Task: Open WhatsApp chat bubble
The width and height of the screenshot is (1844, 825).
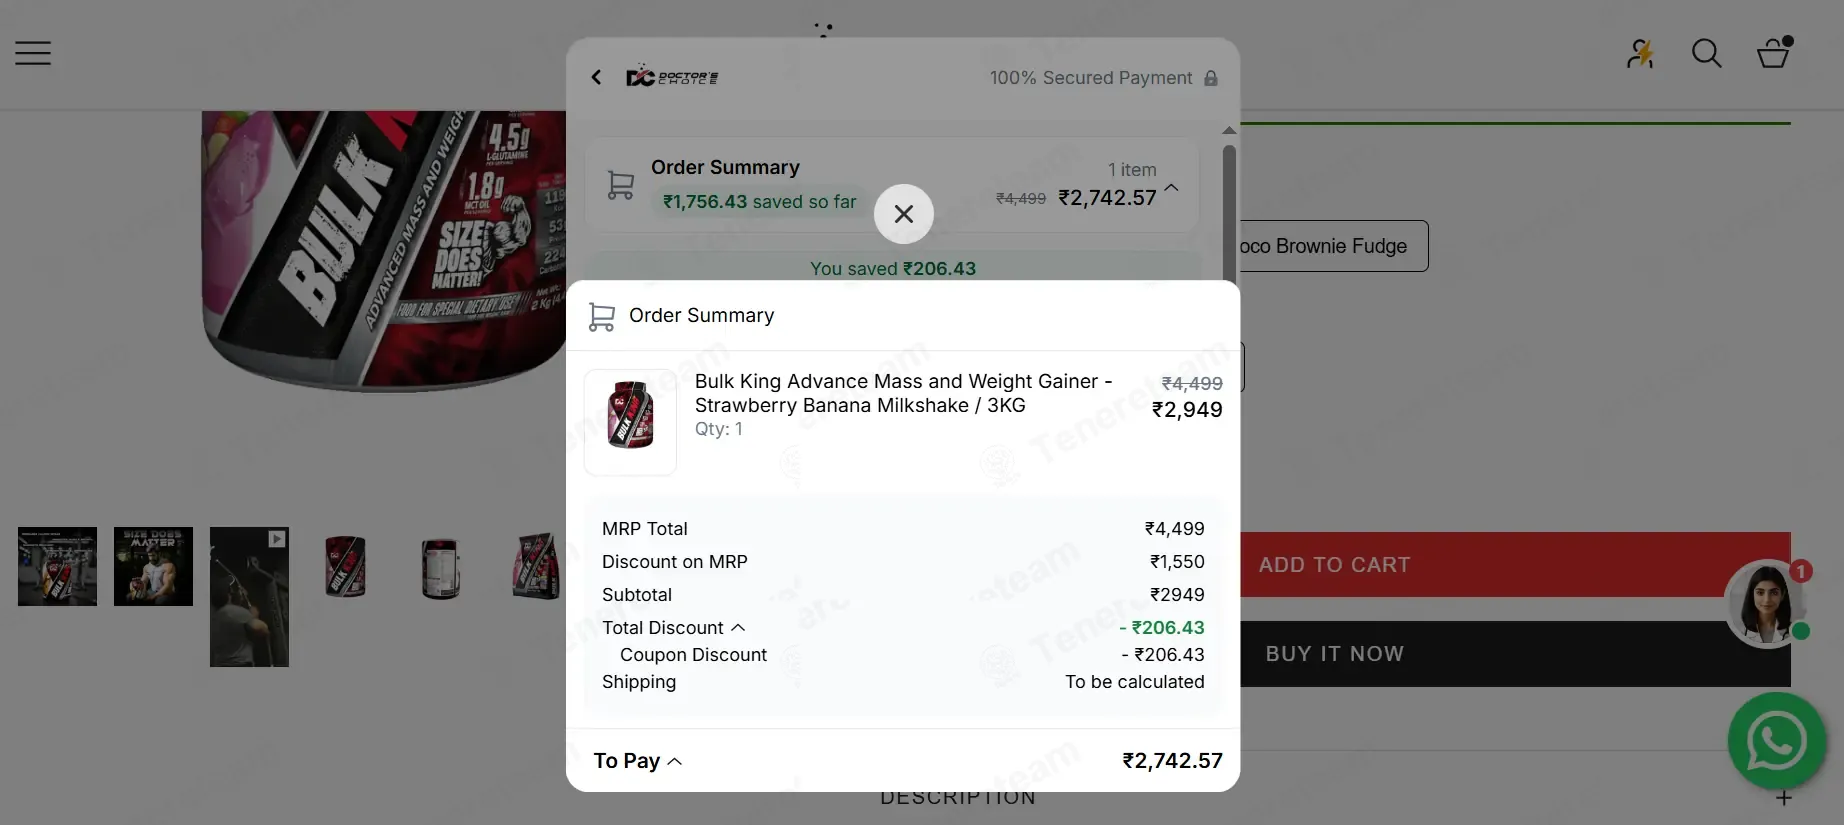Action: 1777,741
